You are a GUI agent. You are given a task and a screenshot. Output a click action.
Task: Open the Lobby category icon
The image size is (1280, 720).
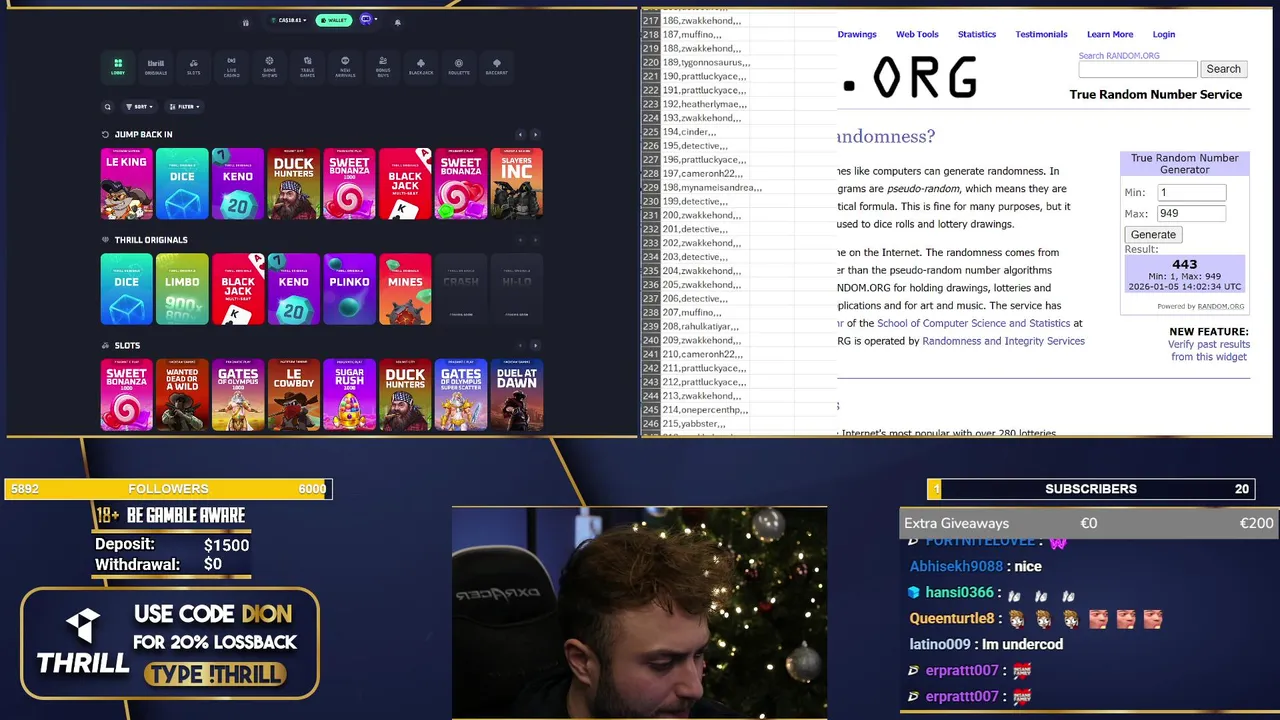point(118,67)
